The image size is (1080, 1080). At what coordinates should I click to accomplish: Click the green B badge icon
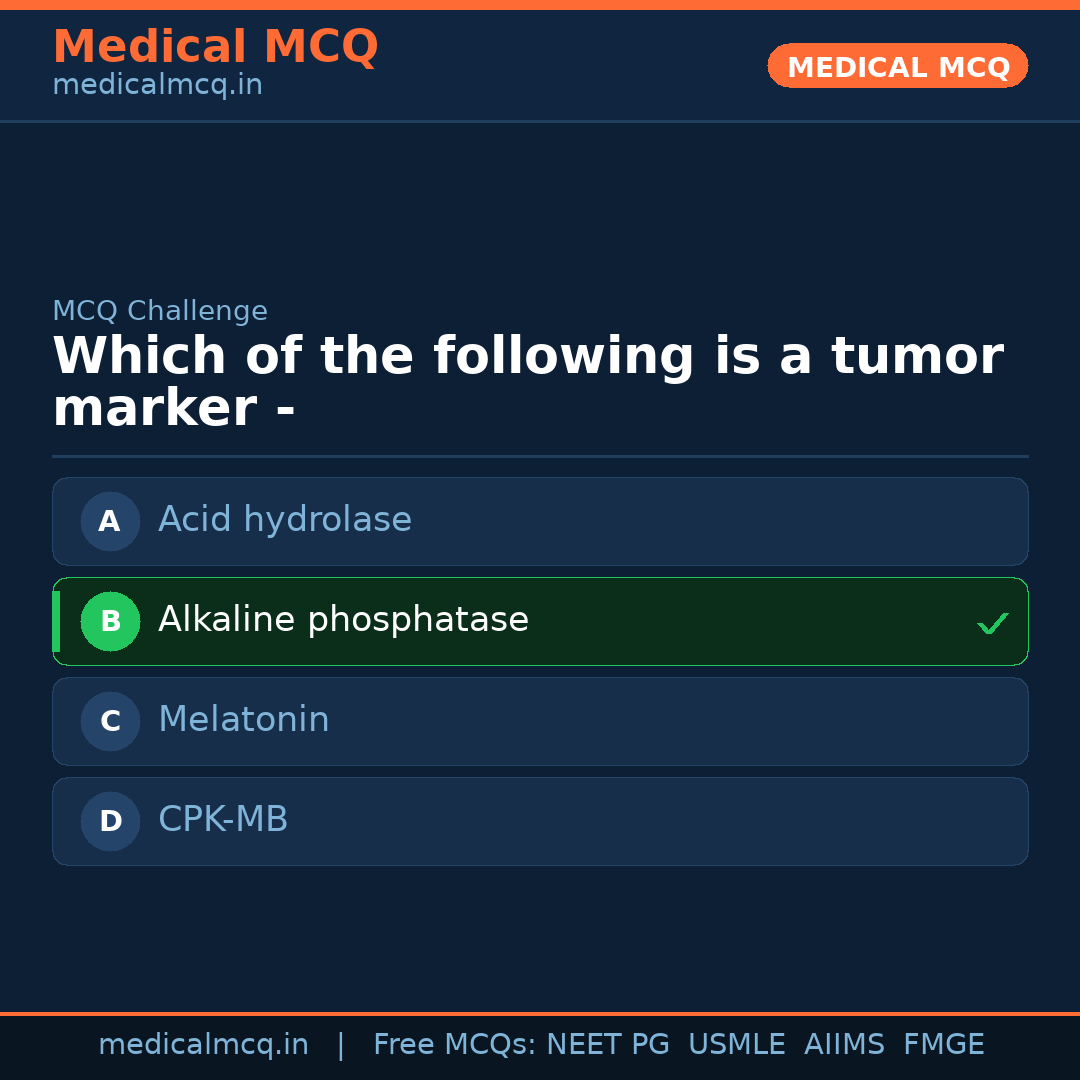pyautogui.click(x=110, y=621)
